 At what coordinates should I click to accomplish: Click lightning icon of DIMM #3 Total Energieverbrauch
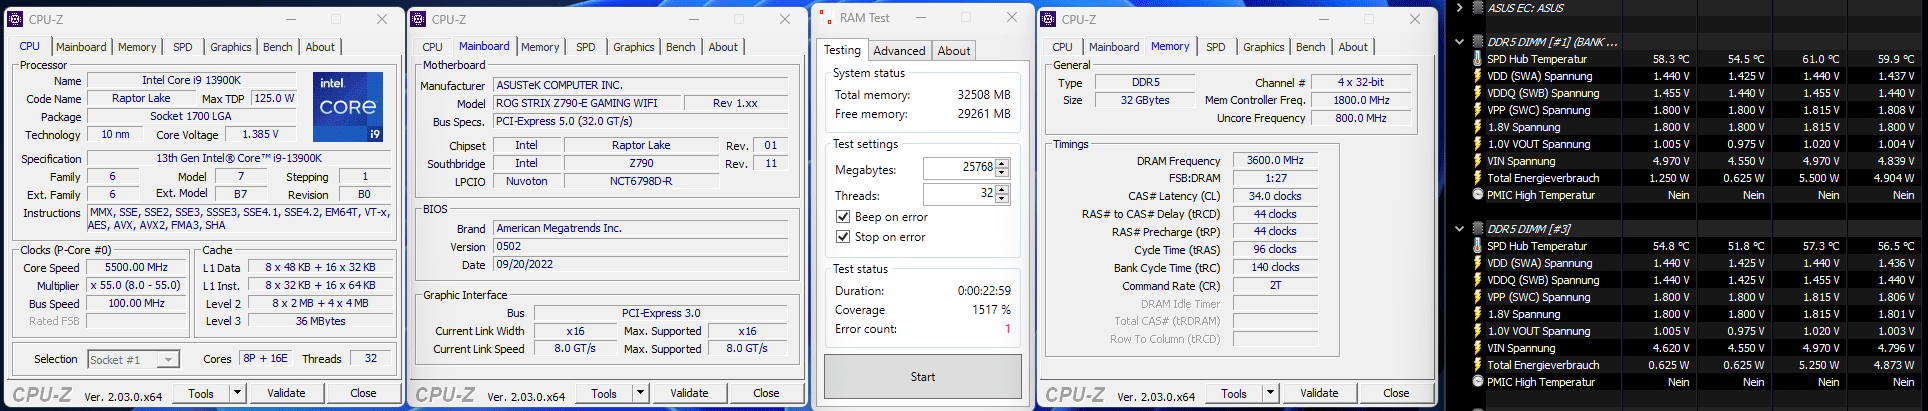pyautogui.click(x=1478, y=365)
